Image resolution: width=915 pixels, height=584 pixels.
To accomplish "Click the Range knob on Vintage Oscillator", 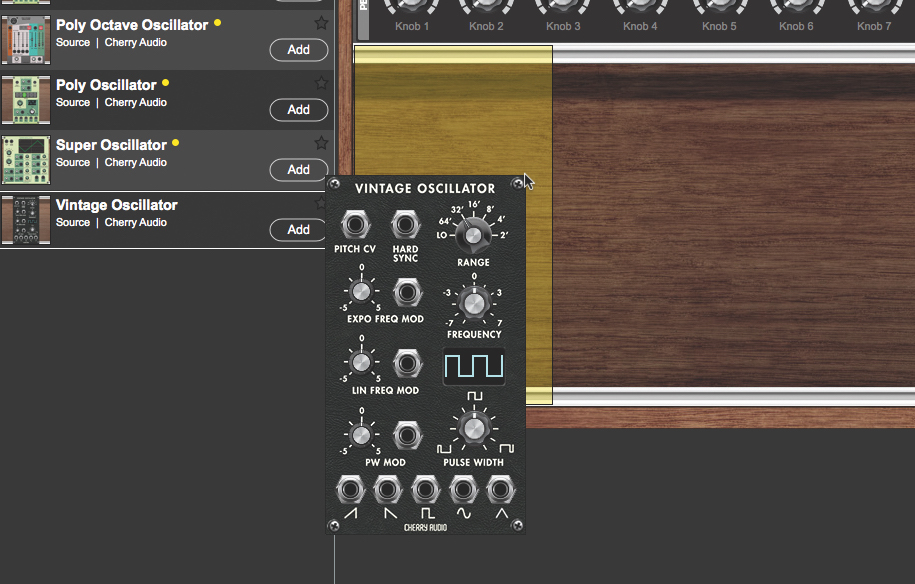I will point(473,235).
